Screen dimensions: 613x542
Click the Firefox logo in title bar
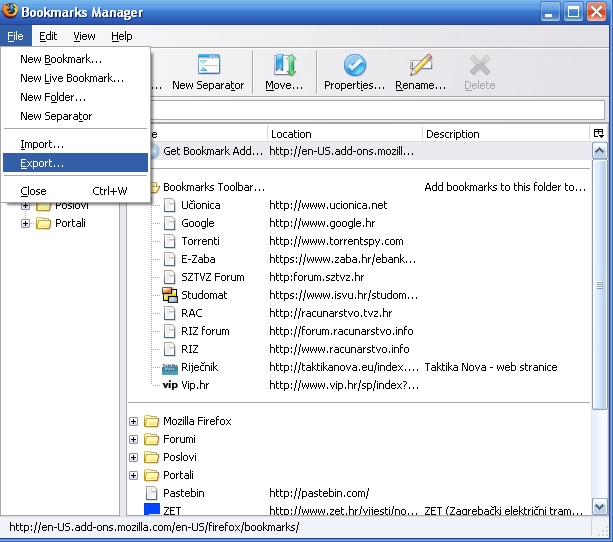click(9, 10)
